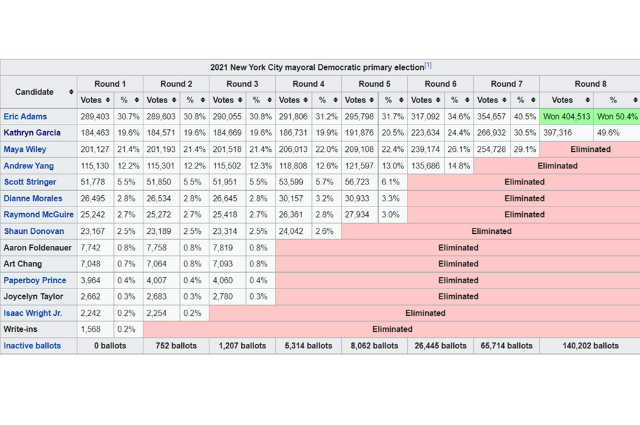Select Isaac Wright Jr. Round 2 votes 2,254
The width and height of the screenshot is (640, 425).
click(x=162, y=313)
